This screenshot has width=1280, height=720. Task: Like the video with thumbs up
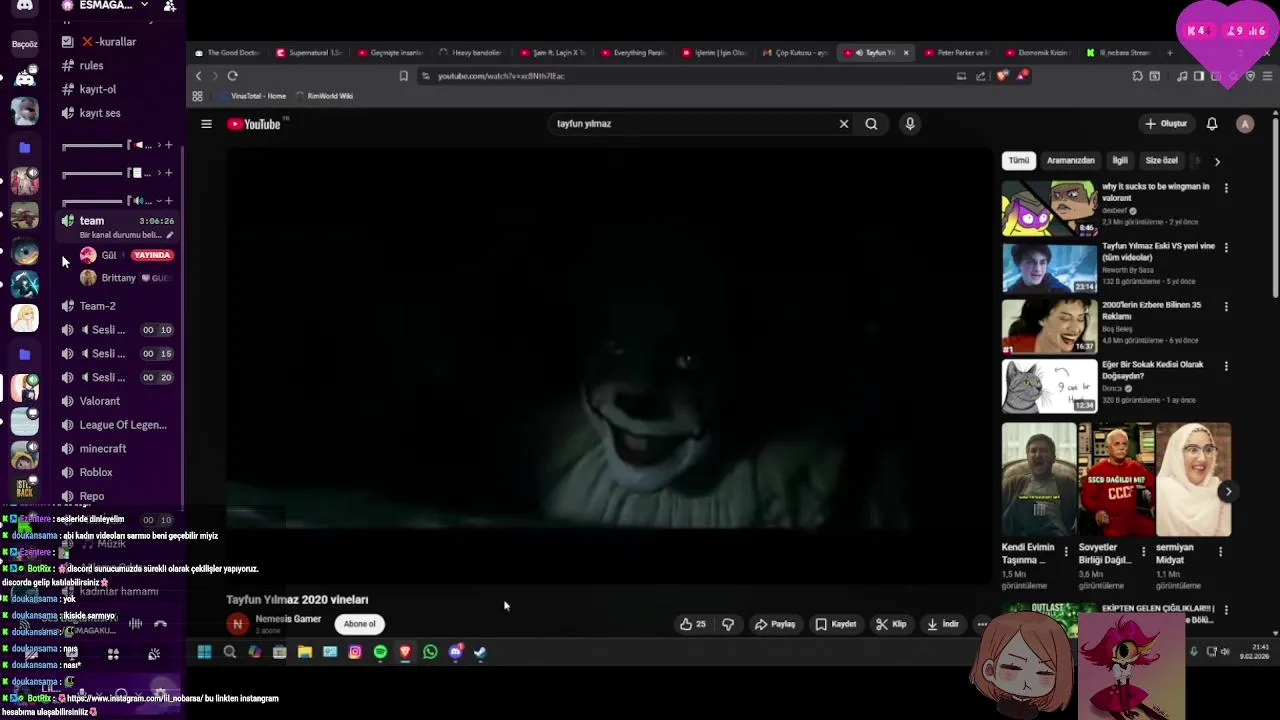click(693, 624)
